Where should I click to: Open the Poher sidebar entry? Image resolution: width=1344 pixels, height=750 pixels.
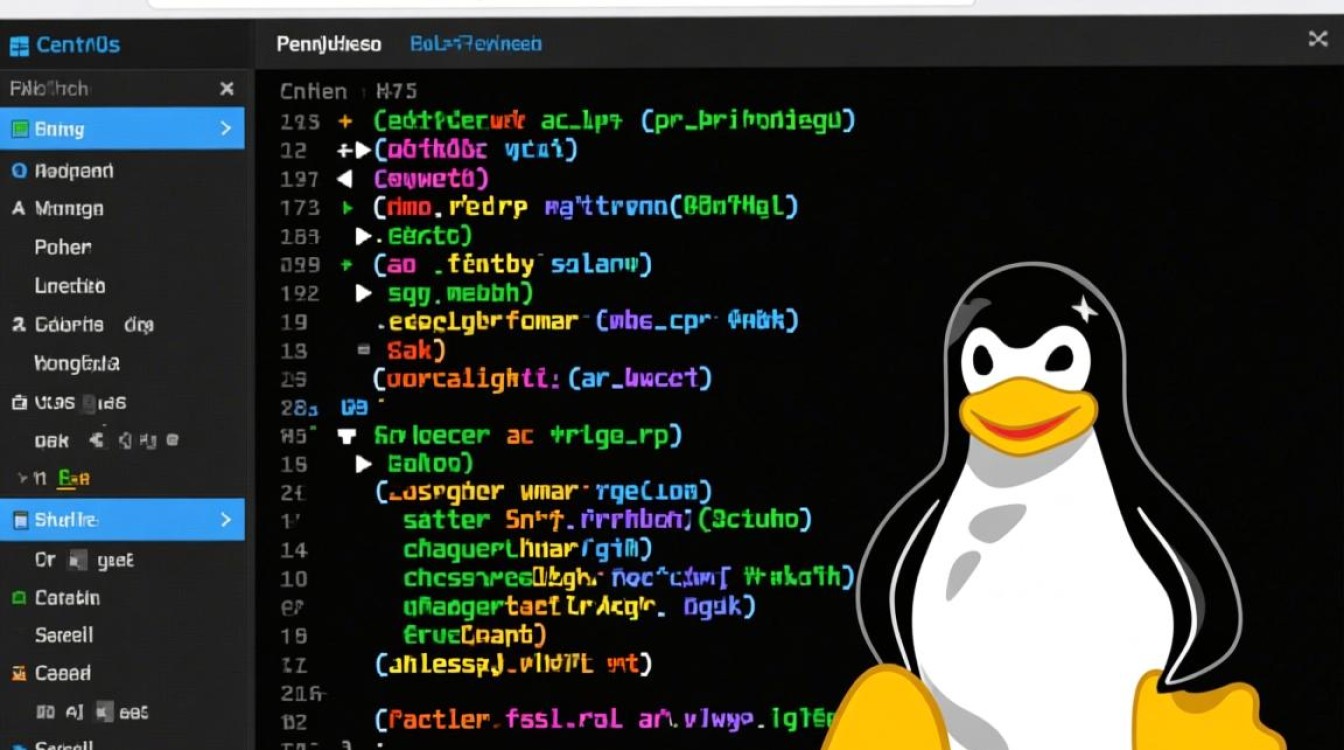tap(63, 247)
